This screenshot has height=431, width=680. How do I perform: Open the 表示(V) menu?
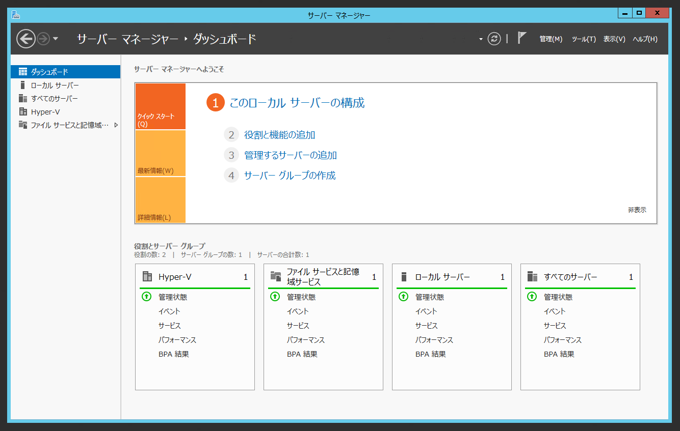pyautogui.click(x=614, y=39)
